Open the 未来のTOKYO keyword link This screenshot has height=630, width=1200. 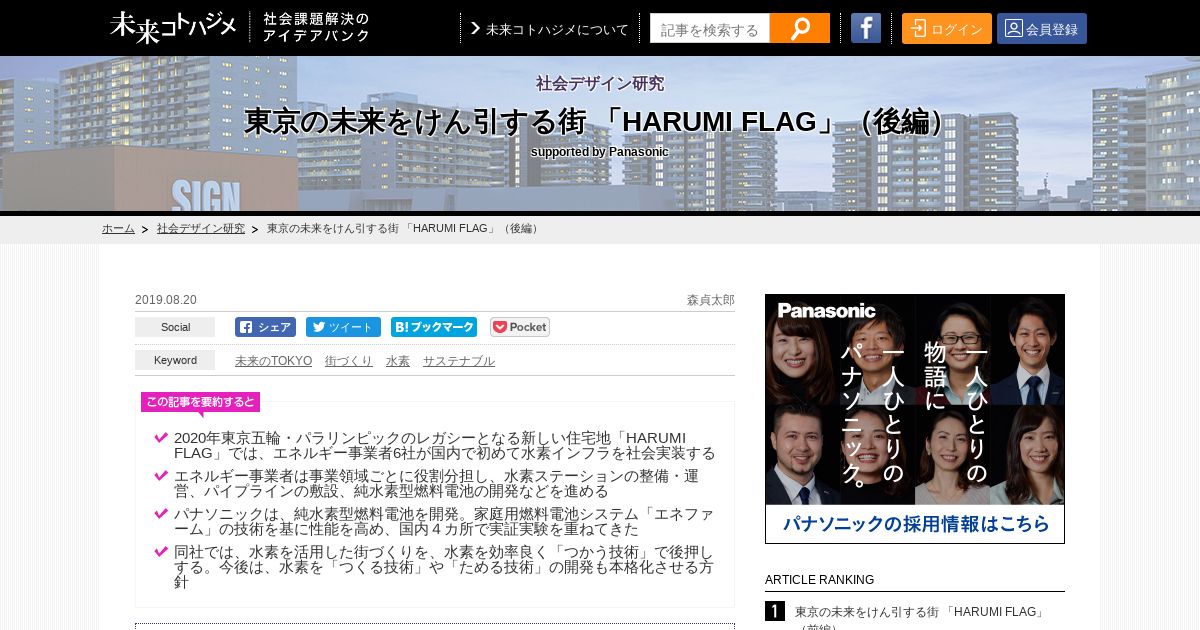click(x=273, y=361)
